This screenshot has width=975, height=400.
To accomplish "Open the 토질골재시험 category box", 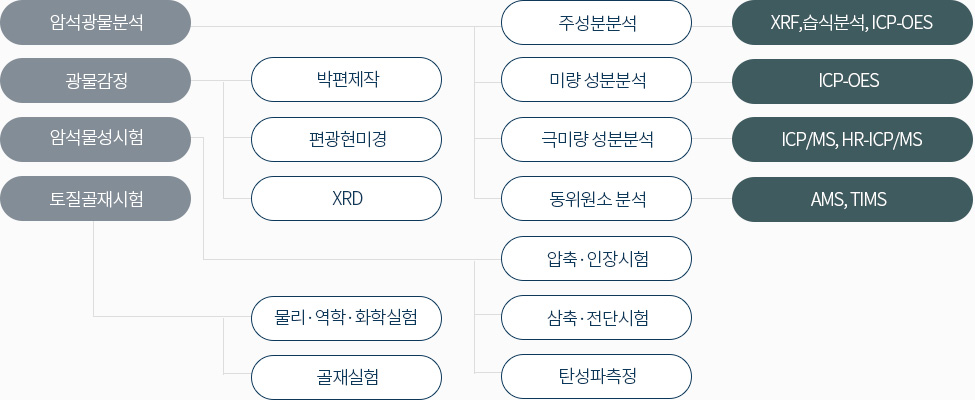I will (x=95, y=198).
